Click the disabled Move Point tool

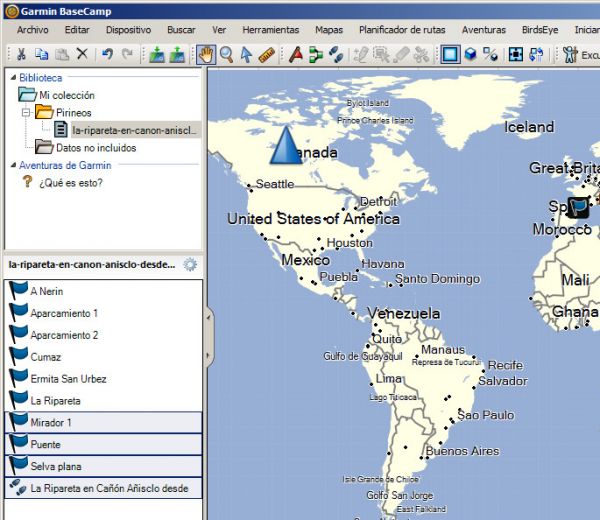[381, 55]
